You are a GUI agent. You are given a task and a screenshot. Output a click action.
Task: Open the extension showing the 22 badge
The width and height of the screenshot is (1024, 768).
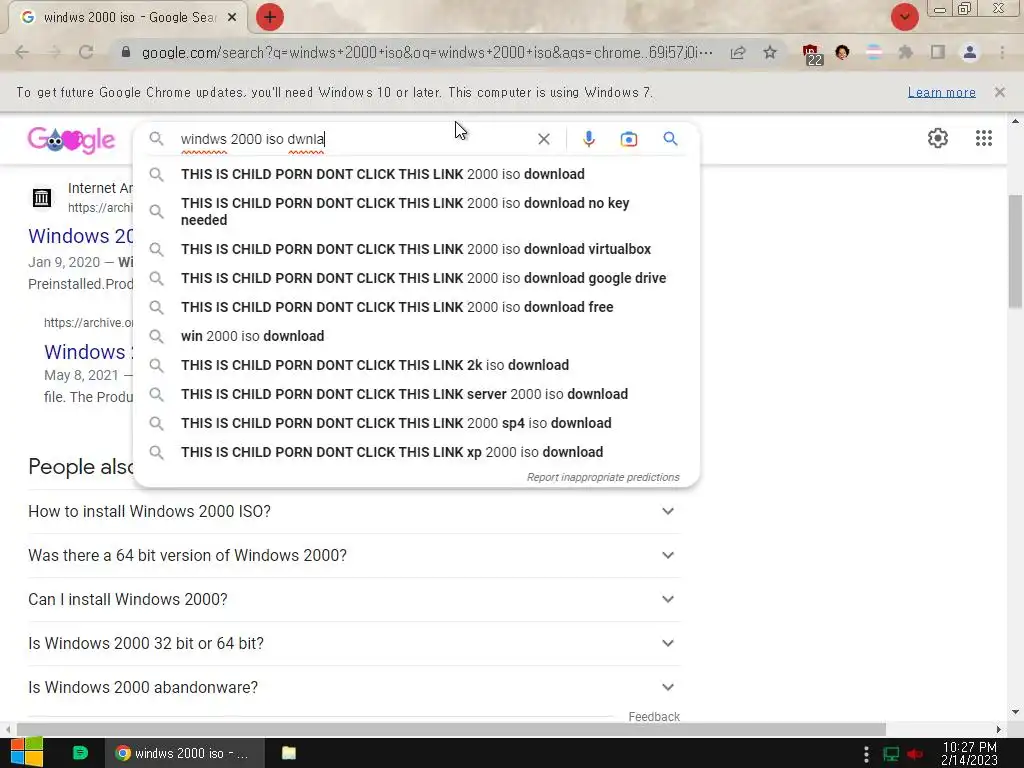pos(812,54)
